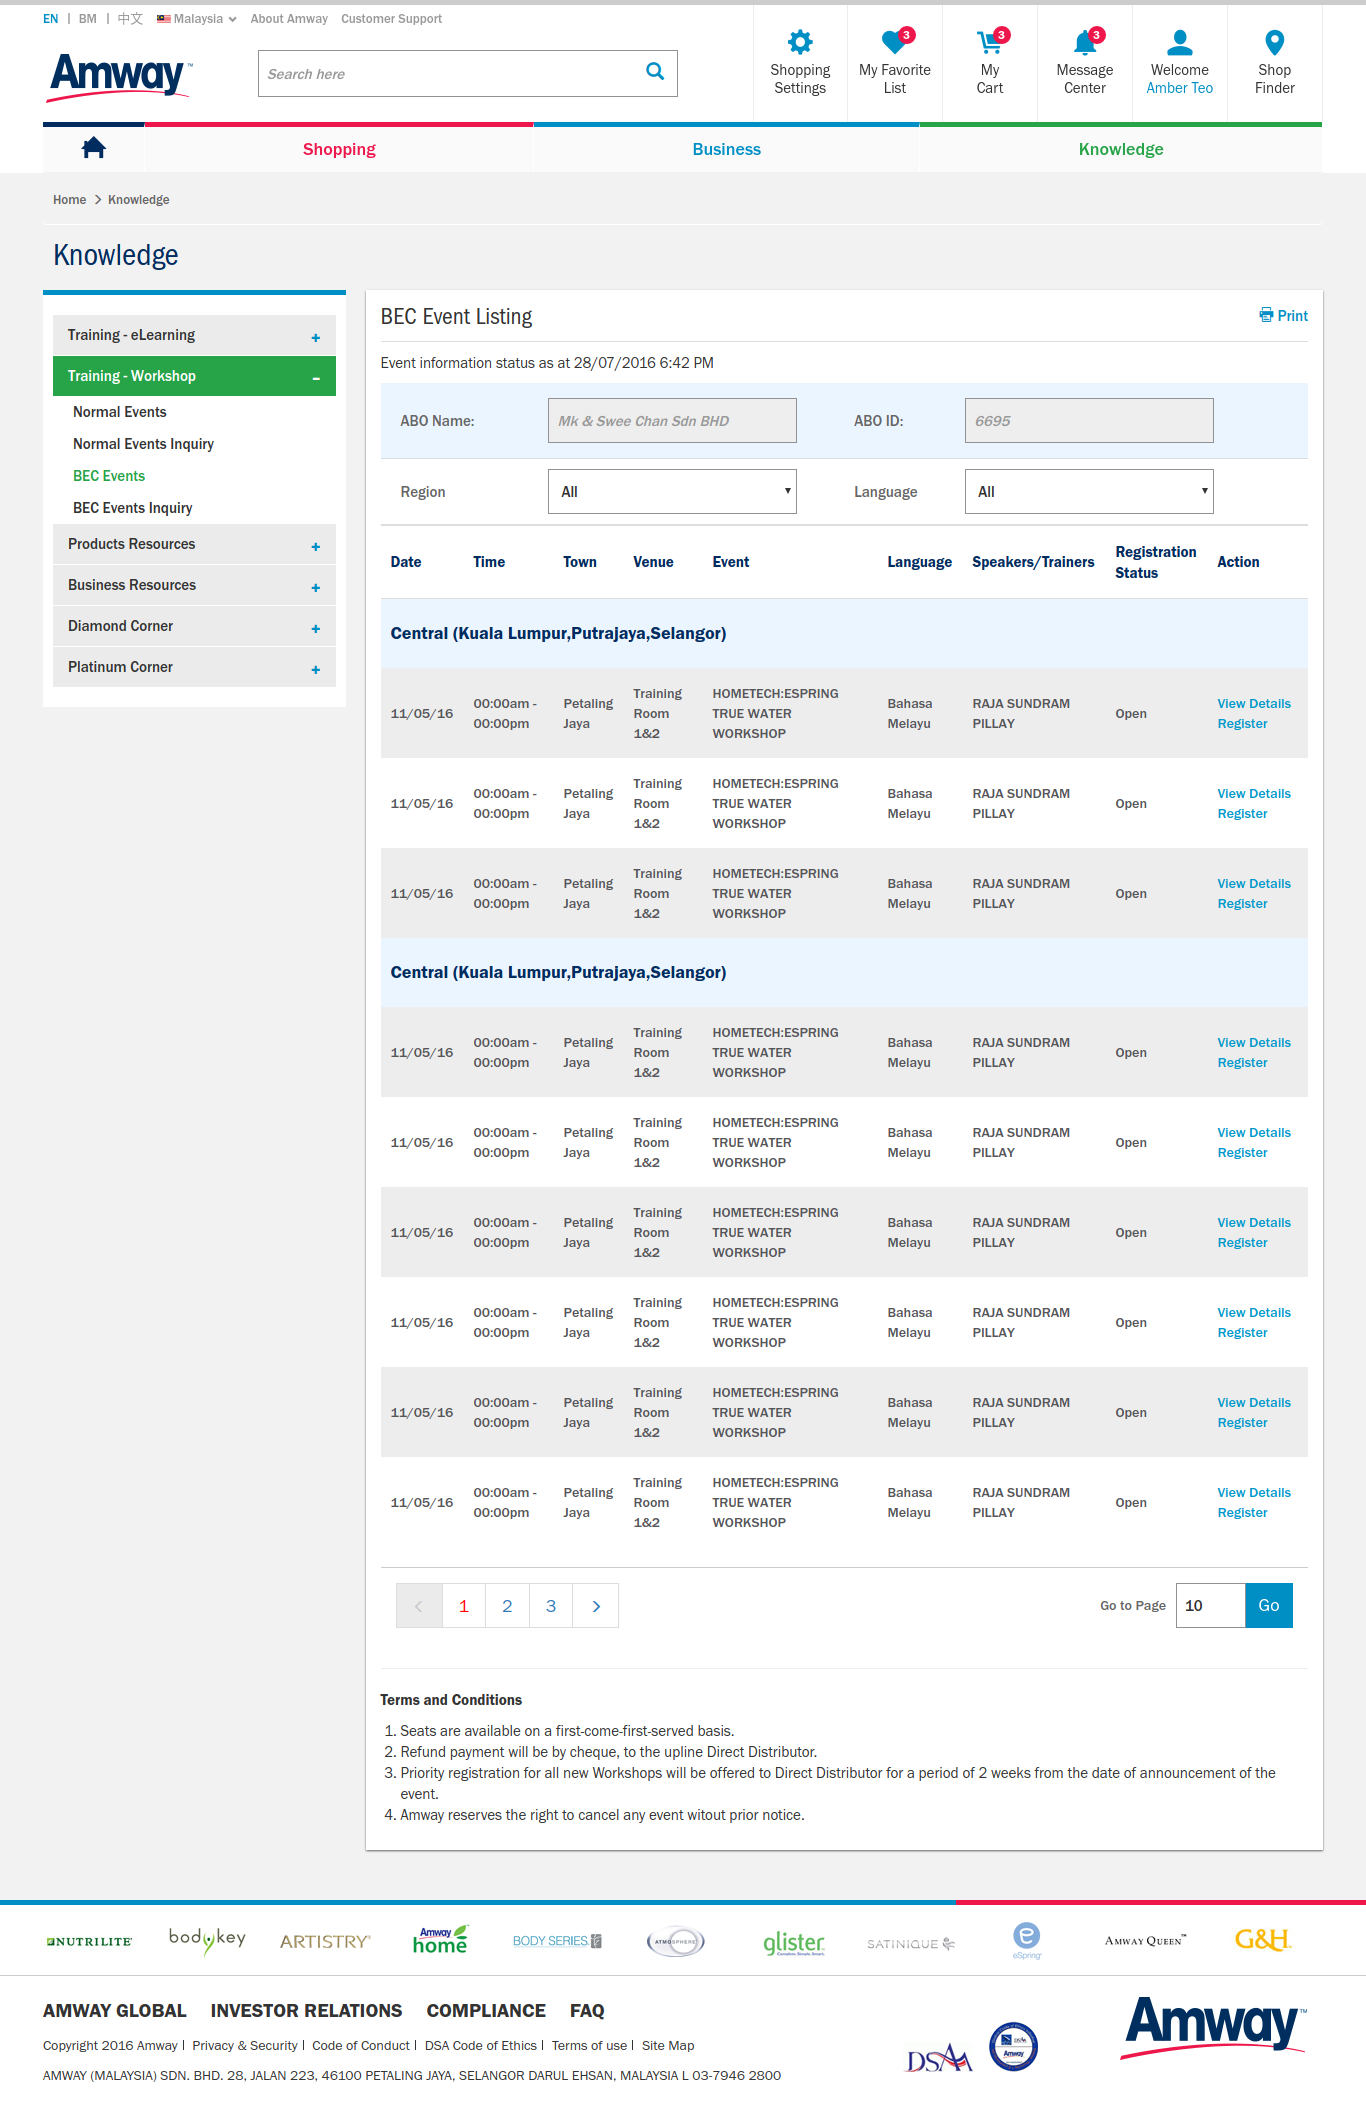Screen dimensions: 1366x2105
Task: Expand Business Resources section
Action: tap(194, 585)
